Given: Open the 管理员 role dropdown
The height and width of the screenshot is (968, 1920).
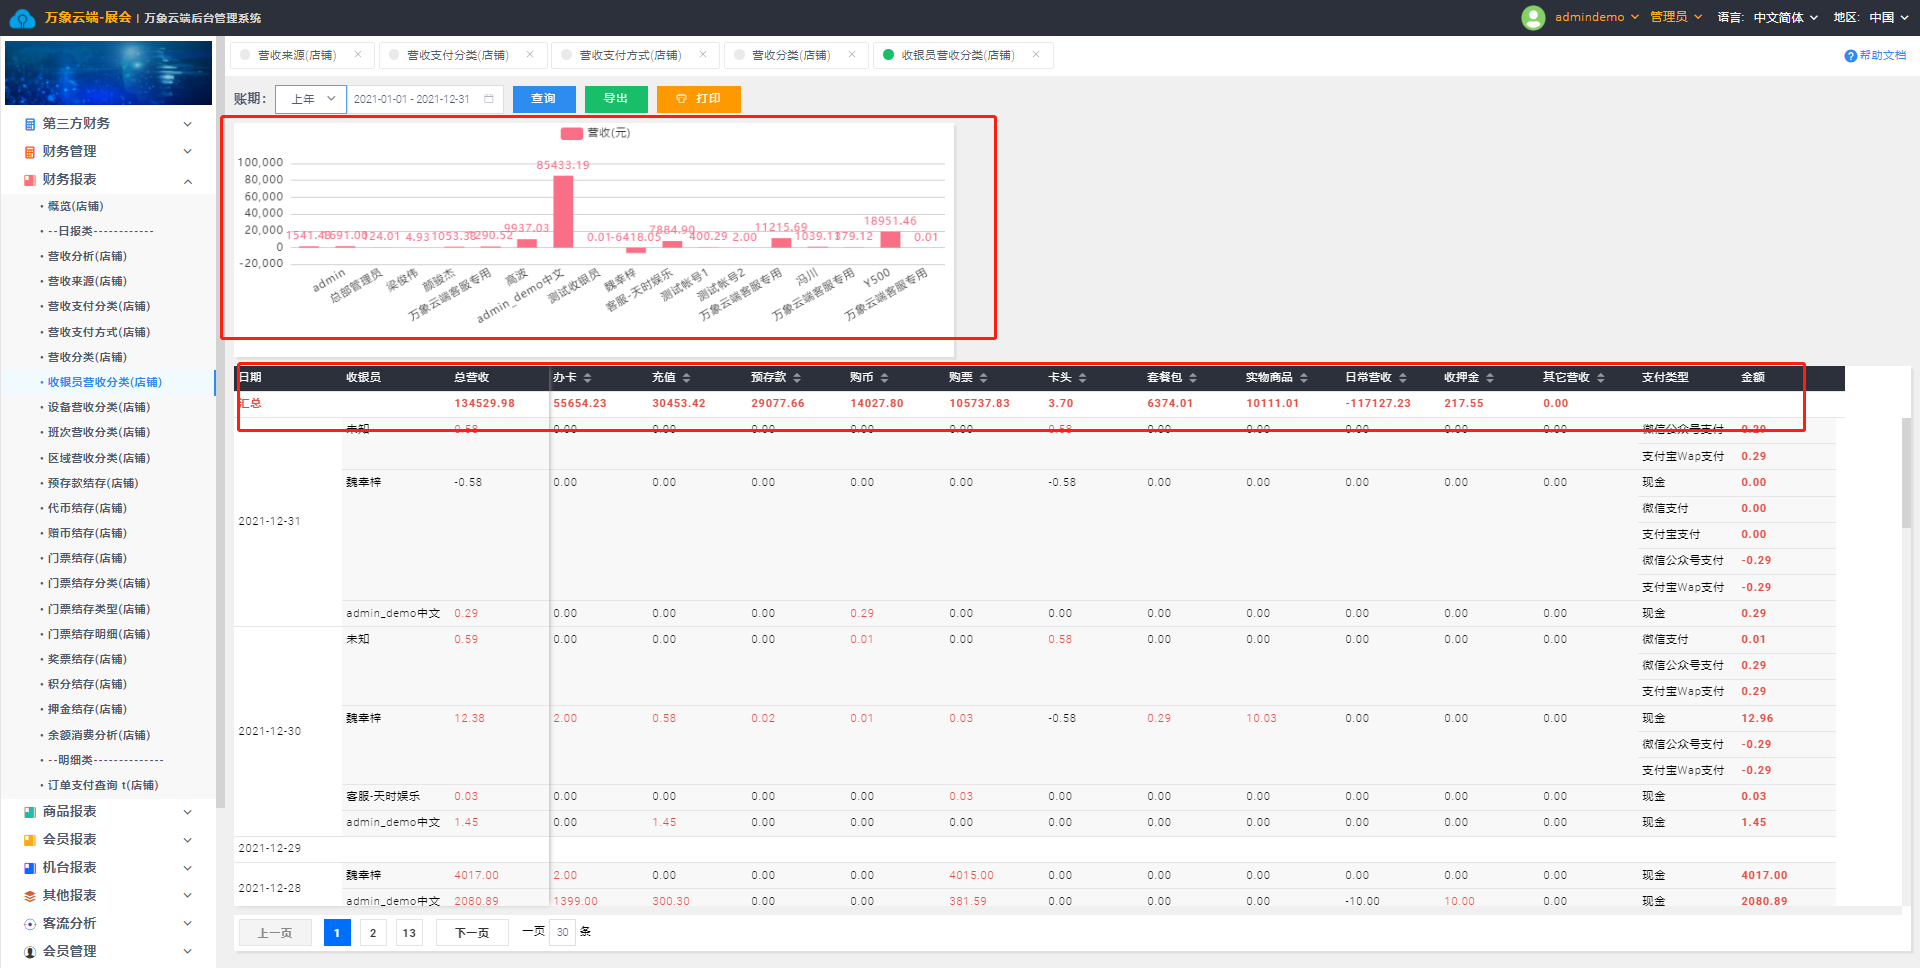Looking at the screenshot, I should pos(1676,17).
